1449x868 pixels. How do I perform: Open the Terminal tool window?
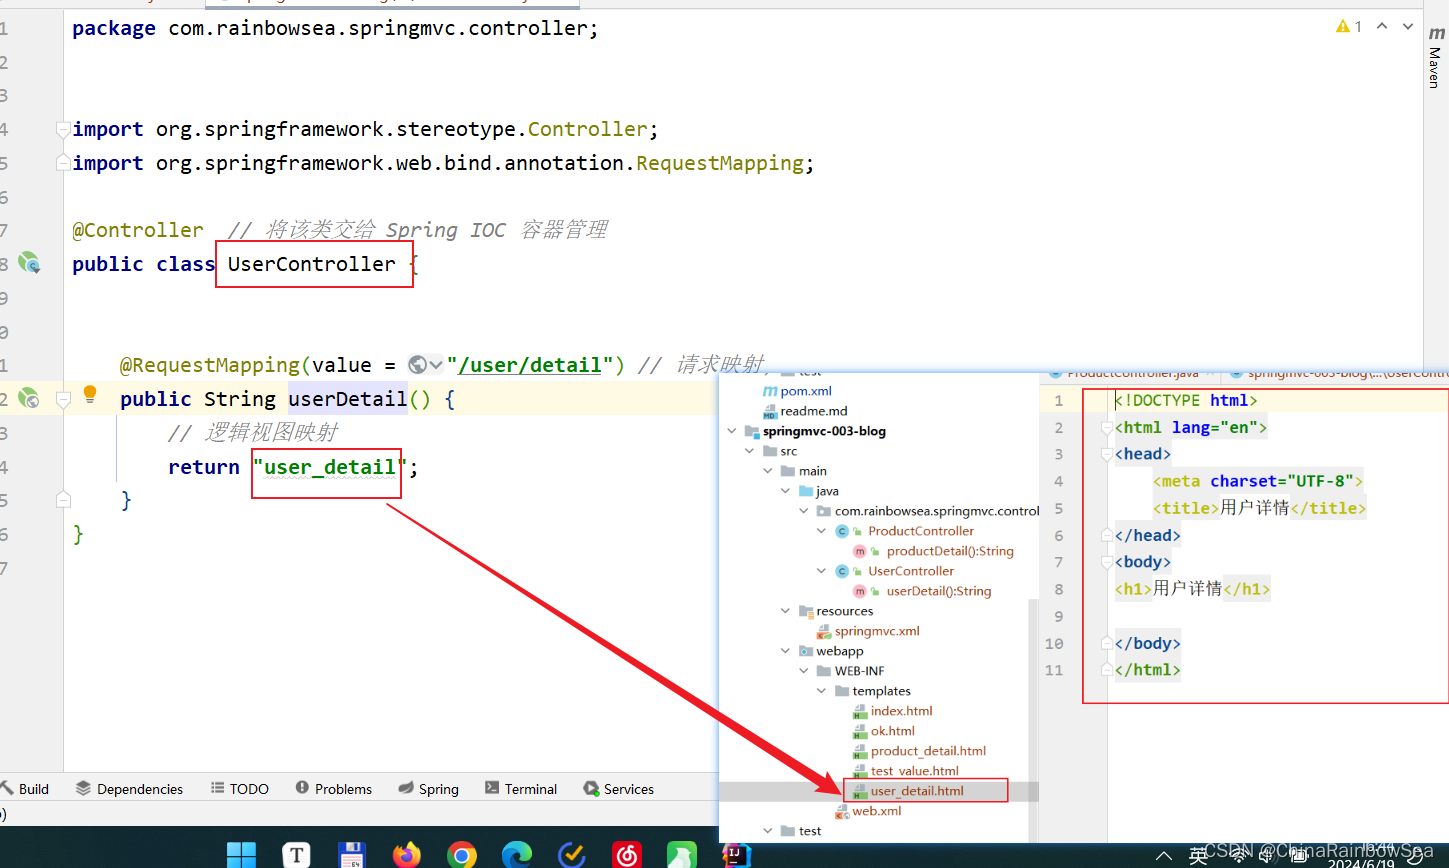click(521, 789)
